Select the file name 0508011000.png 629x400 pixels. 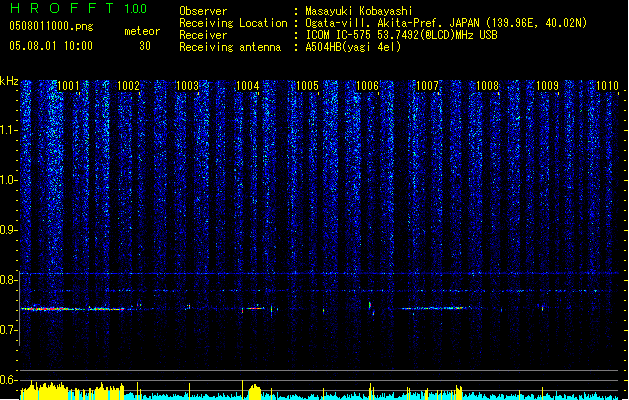click(51, 27)
